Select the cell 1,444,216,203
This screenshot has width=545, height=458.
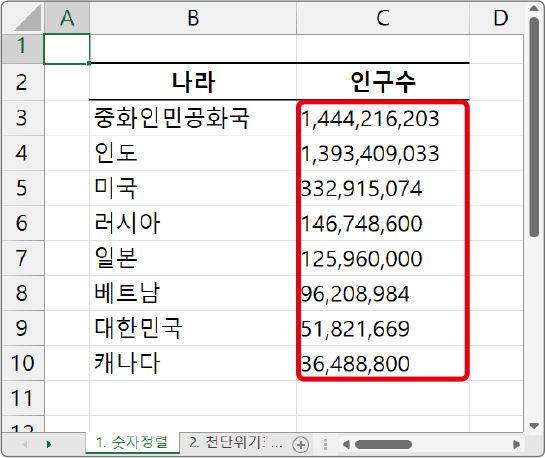point(383,118)
